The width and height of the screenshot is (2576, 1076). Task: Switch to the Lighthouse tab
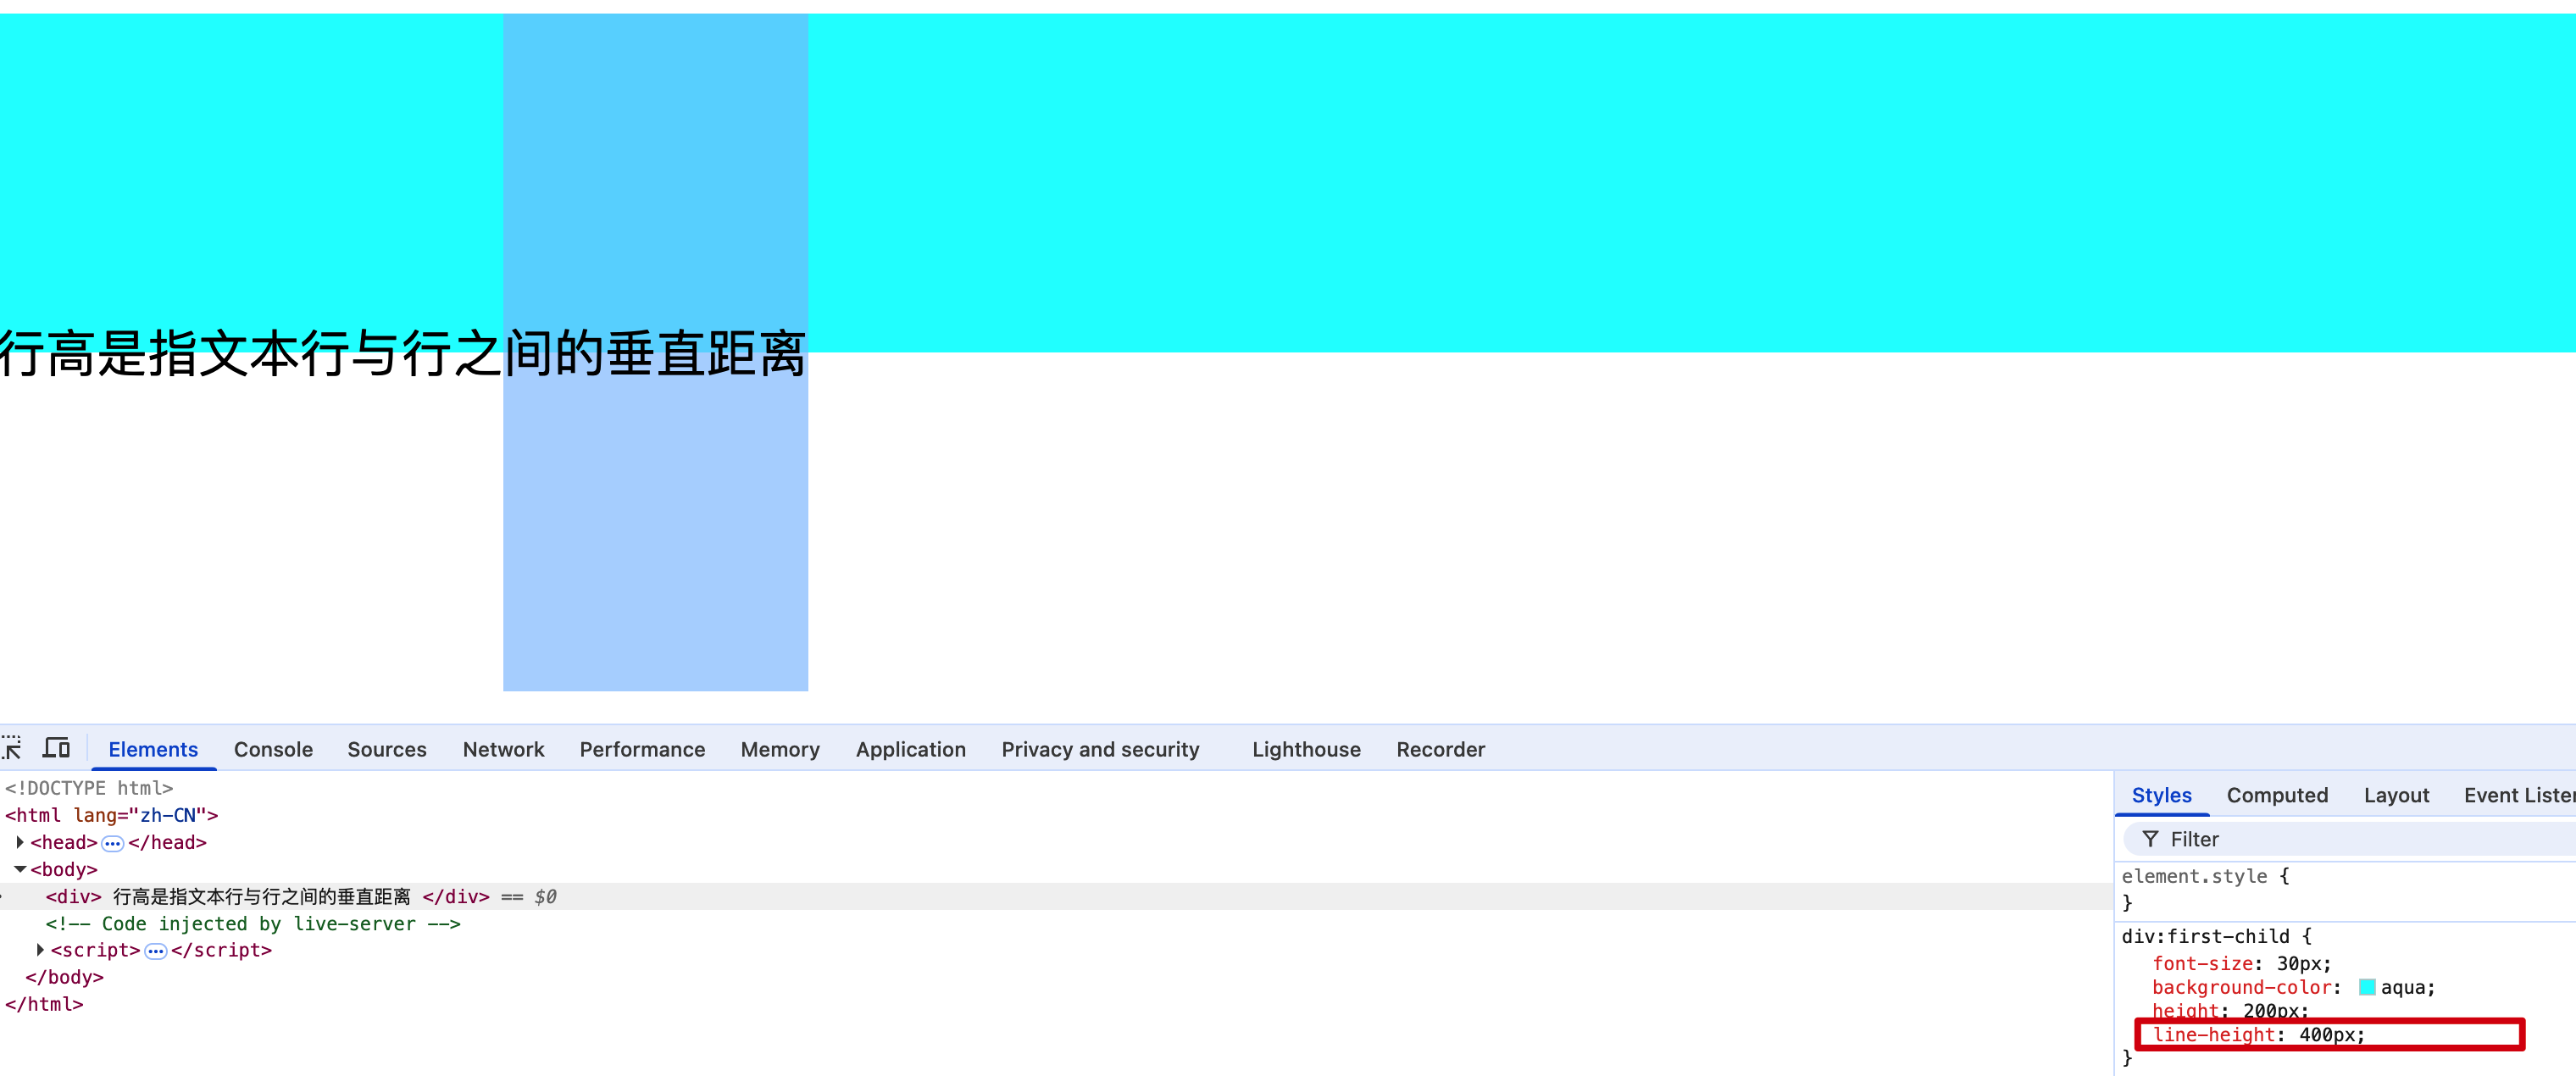point(1306,749)
